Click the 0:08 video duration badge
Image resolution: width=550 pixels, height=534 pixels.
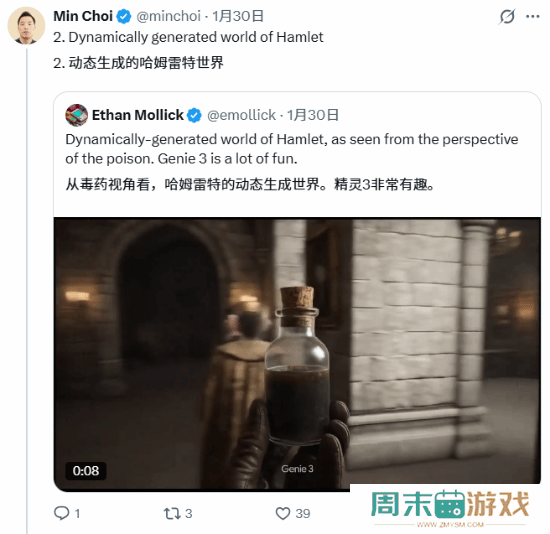[x=86, y=470]
